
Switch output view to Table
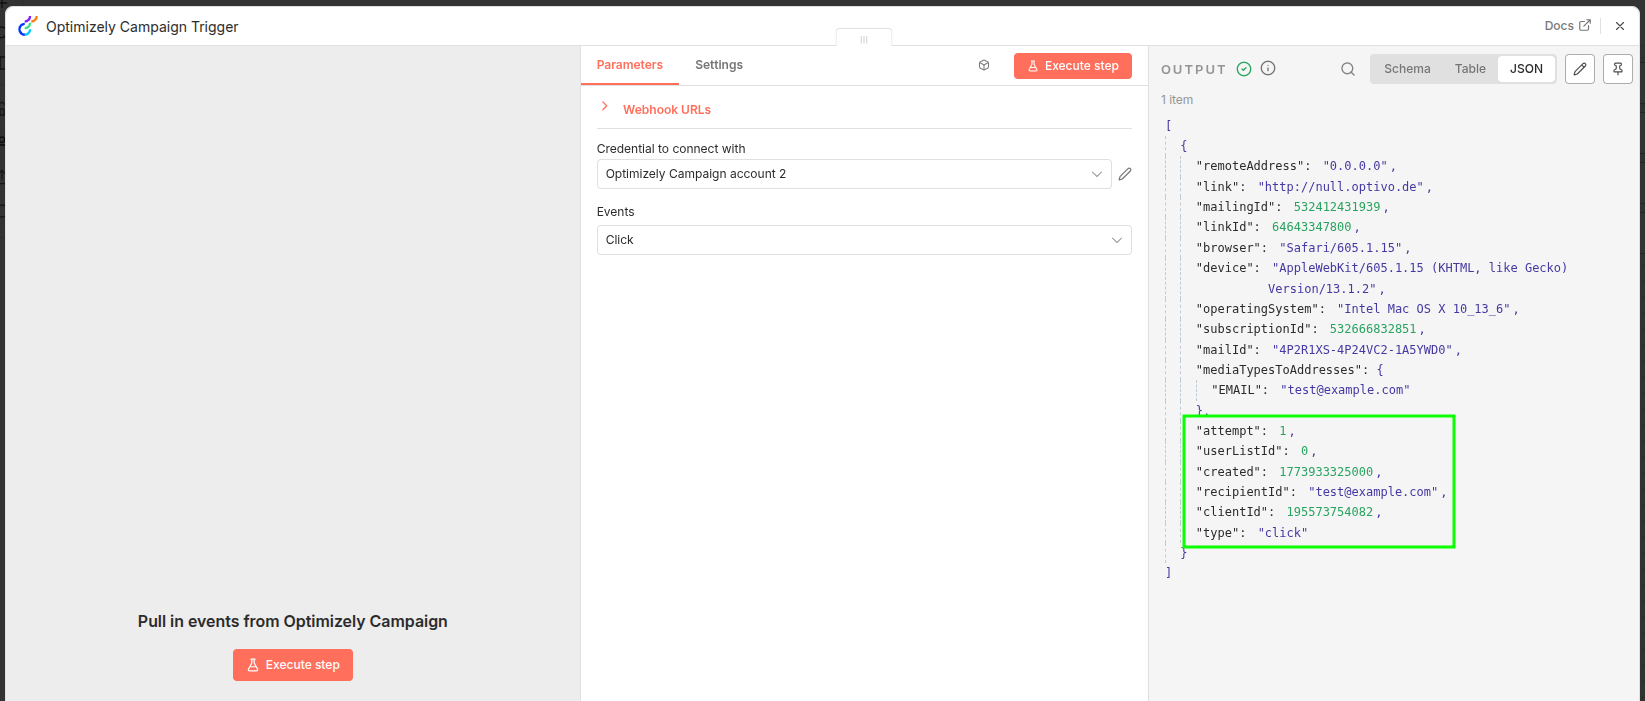point(1470,69)
